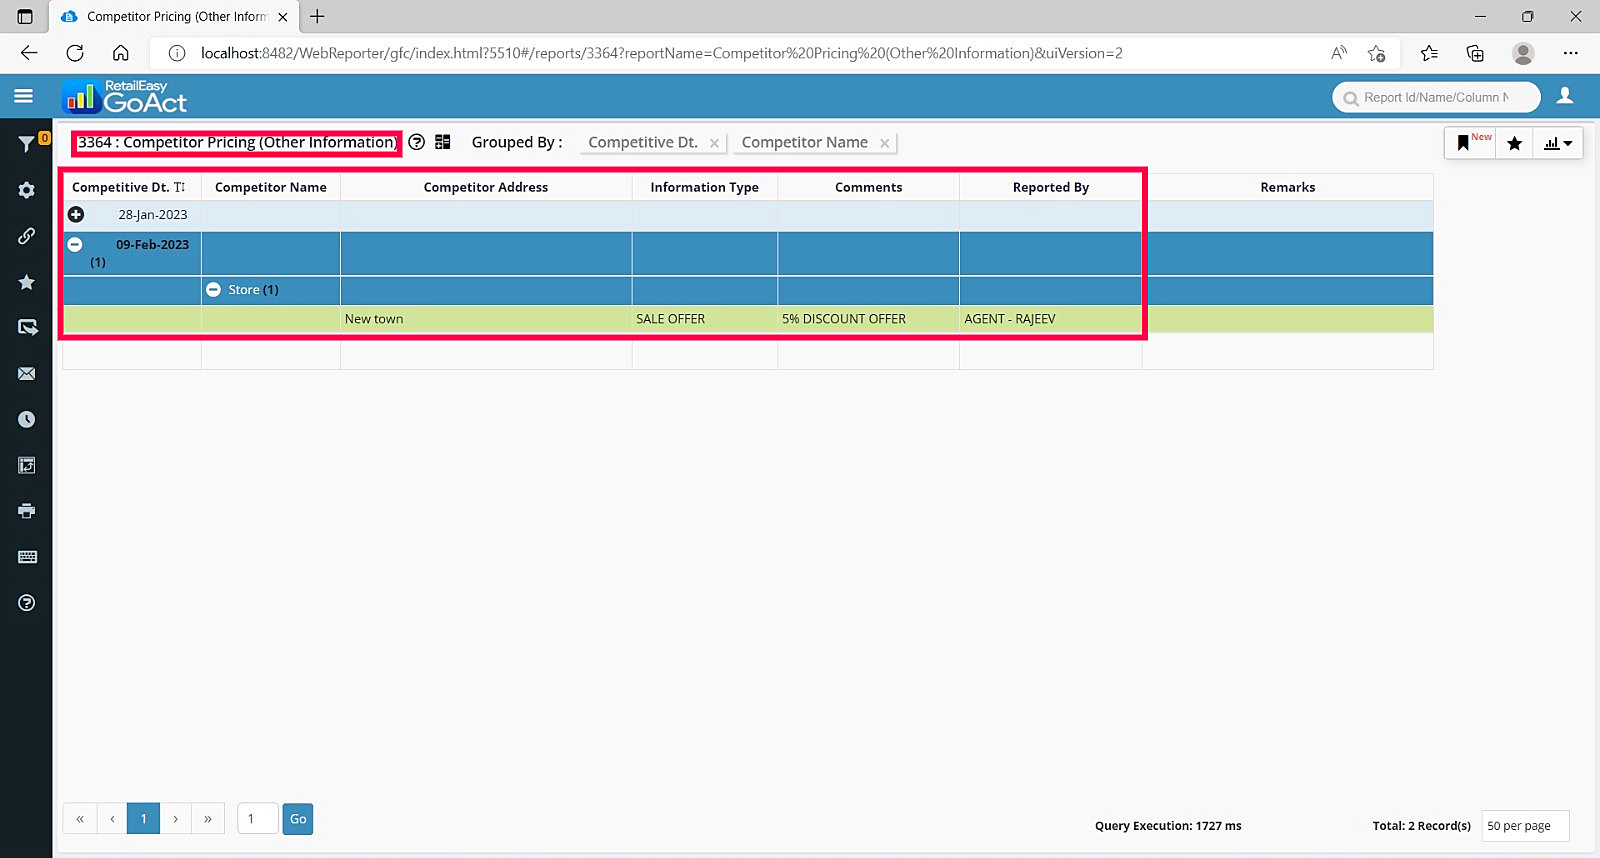Click the chart image icon in sidebar
Viewport: 1600px width, 858px height.
(x=26, y=465)
